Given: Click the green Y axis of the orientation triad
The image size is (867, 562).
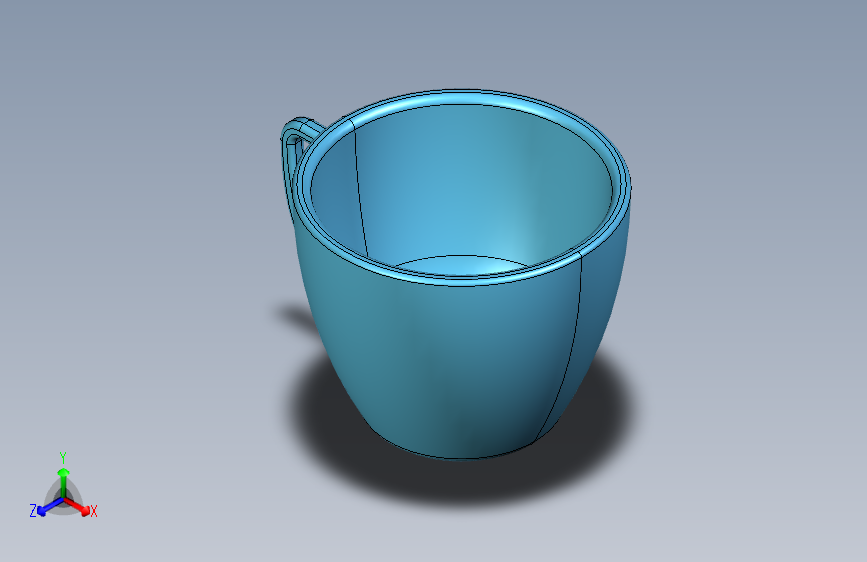Looking at the screenshot, I should (64, 483).
